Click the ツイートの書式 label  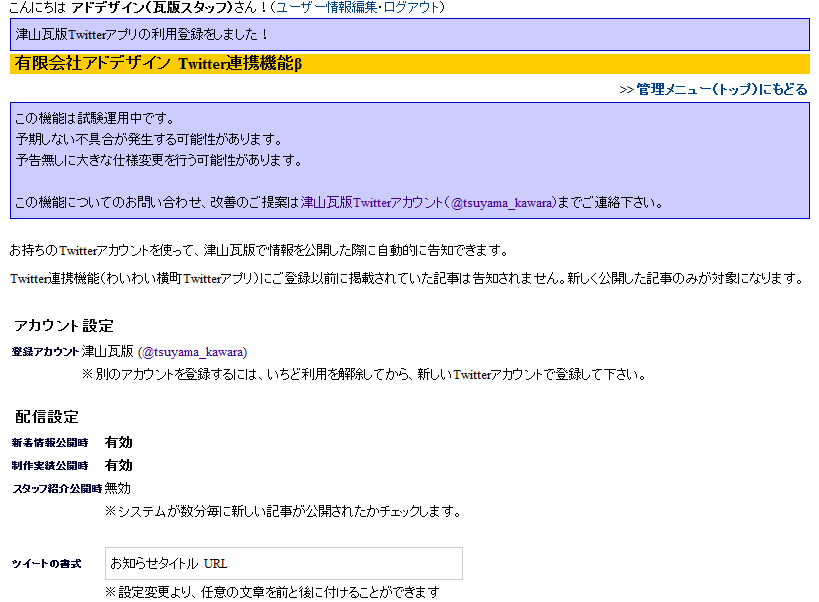(x=46, y=564)
